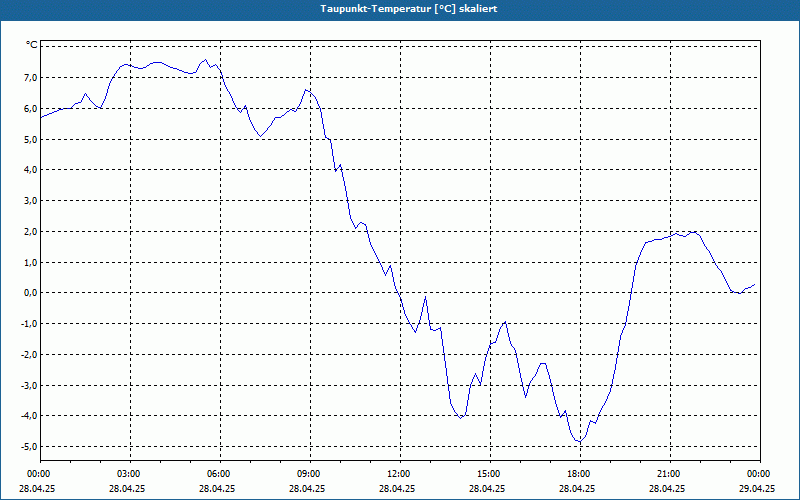Click the '28.04.25' date under '12:00'

397,488
